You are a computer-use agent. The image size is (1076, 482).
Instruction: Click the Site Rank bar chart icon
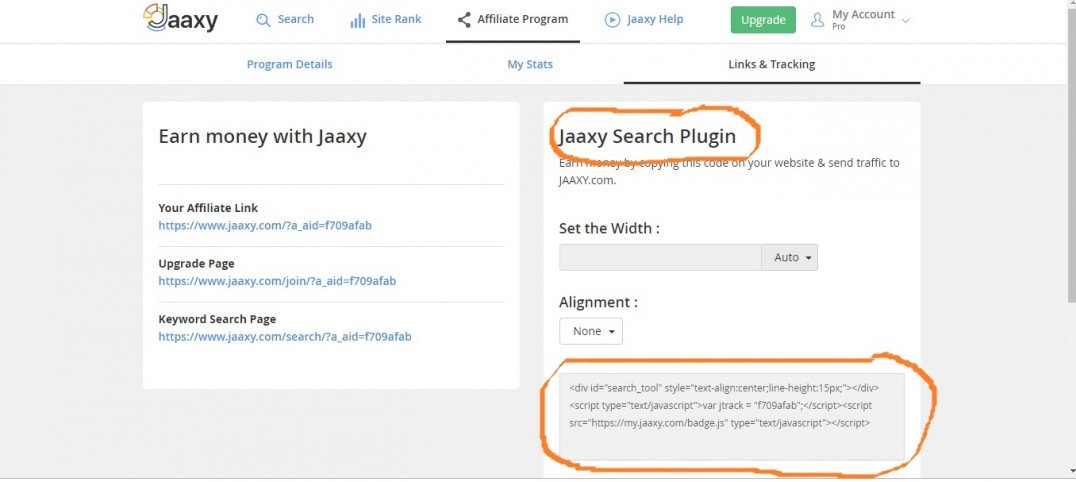click(358, 20)
